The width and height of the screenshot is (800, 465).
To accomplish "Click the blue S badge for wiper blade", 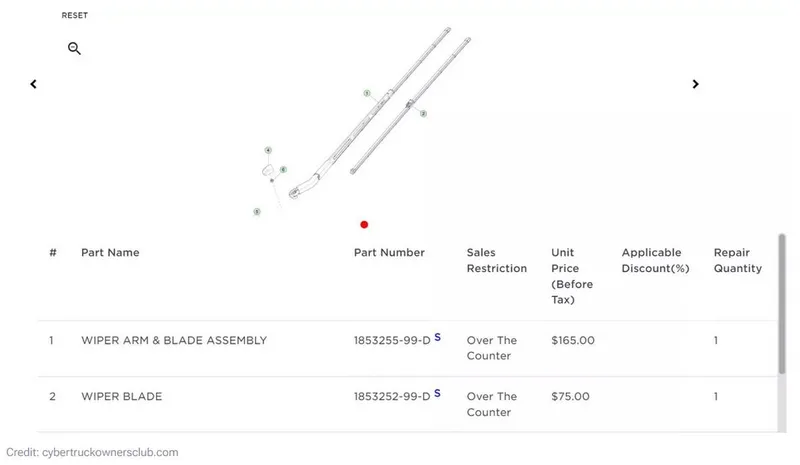I will [x=437, y=394].
